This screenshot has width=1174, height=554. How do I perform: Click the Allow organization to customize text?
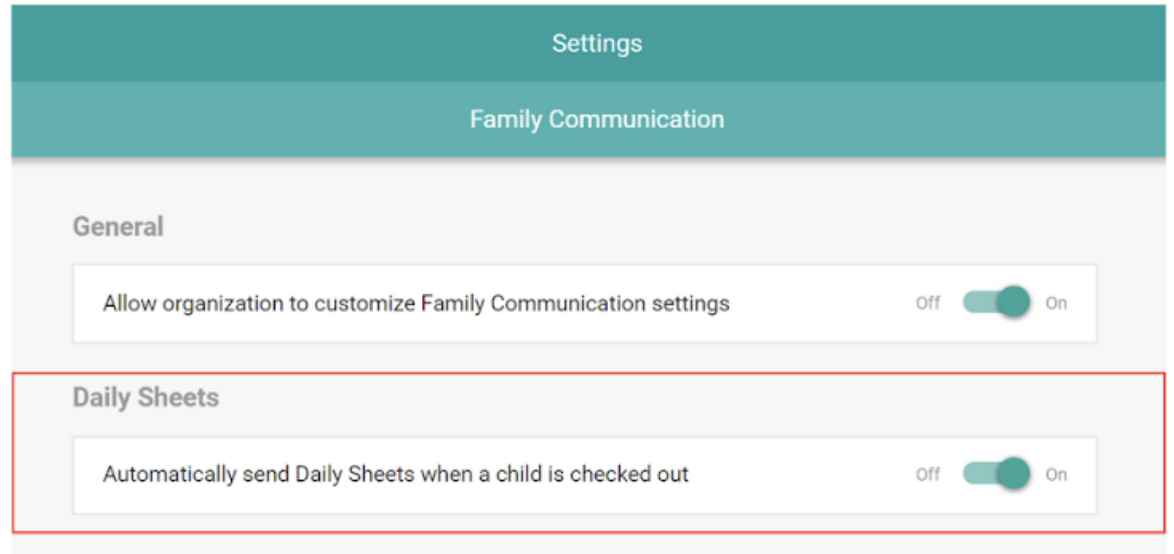coord(416,303)
